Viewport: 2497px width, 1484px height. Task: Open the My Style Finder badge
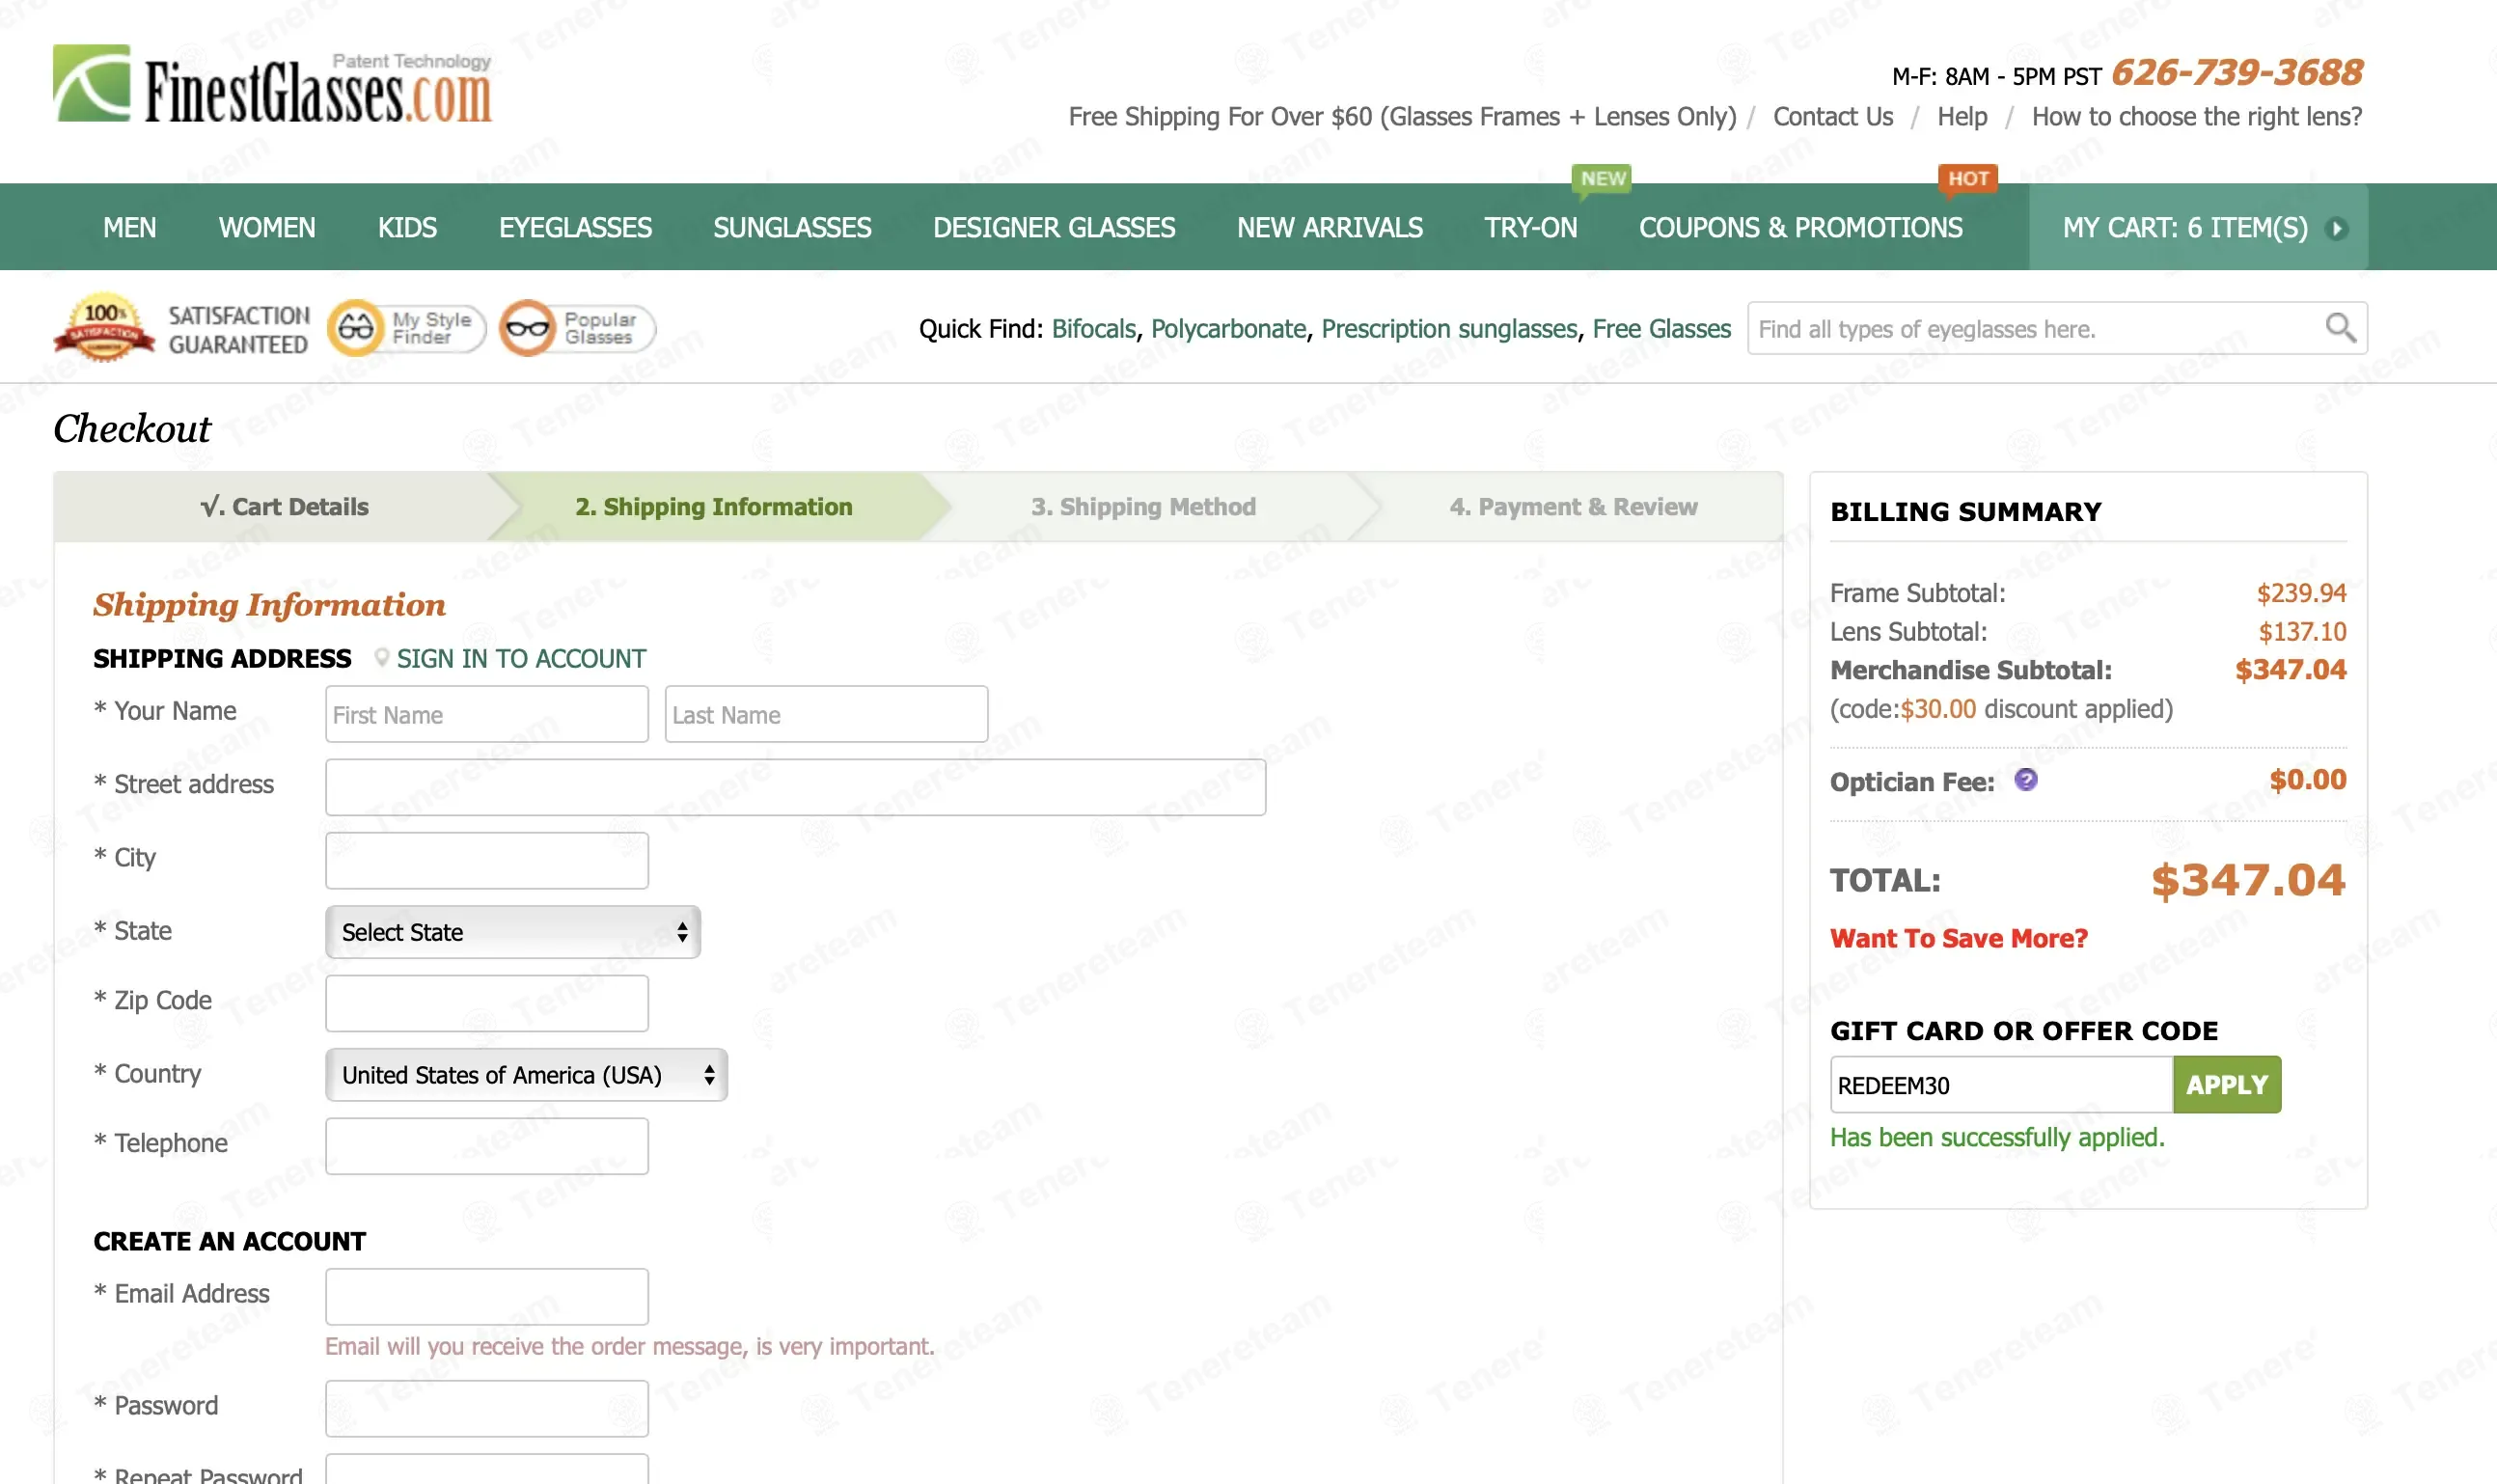click(x=406, y=328)
